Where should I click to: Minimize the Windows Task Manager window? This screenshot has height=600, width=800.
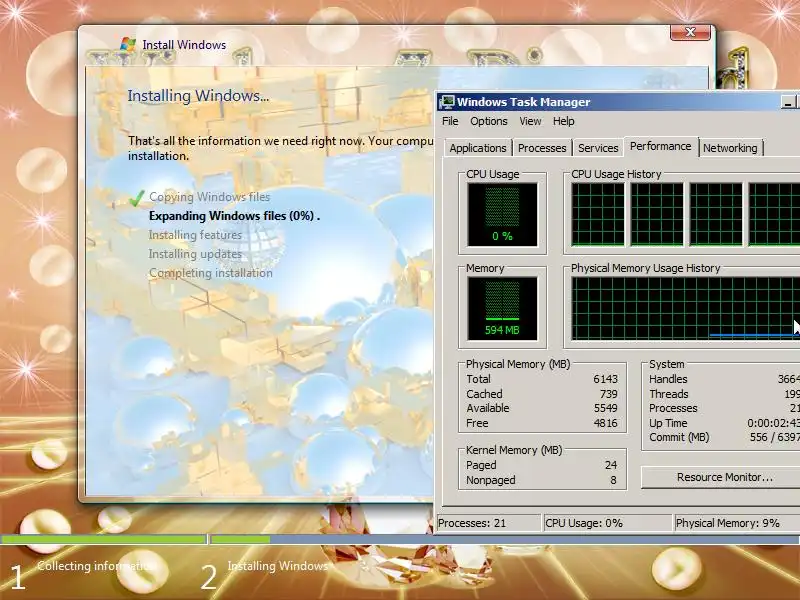point(788,102)
